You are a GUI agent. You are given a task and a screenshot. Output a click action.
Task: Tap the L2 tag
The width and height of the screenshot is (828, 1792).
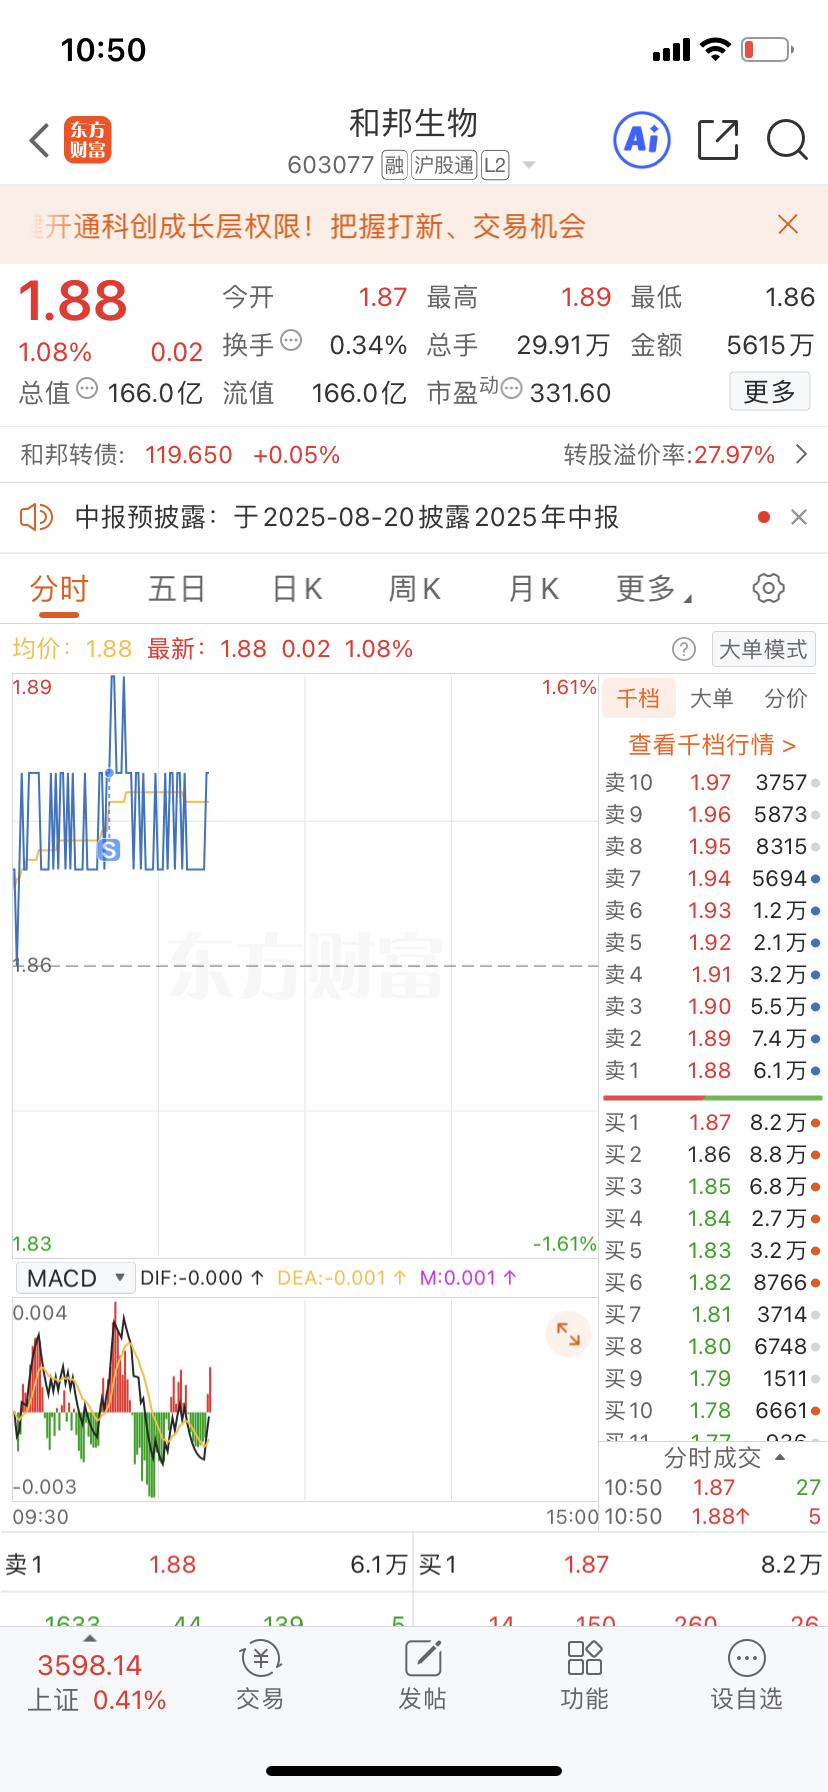(x=495, y=165)
